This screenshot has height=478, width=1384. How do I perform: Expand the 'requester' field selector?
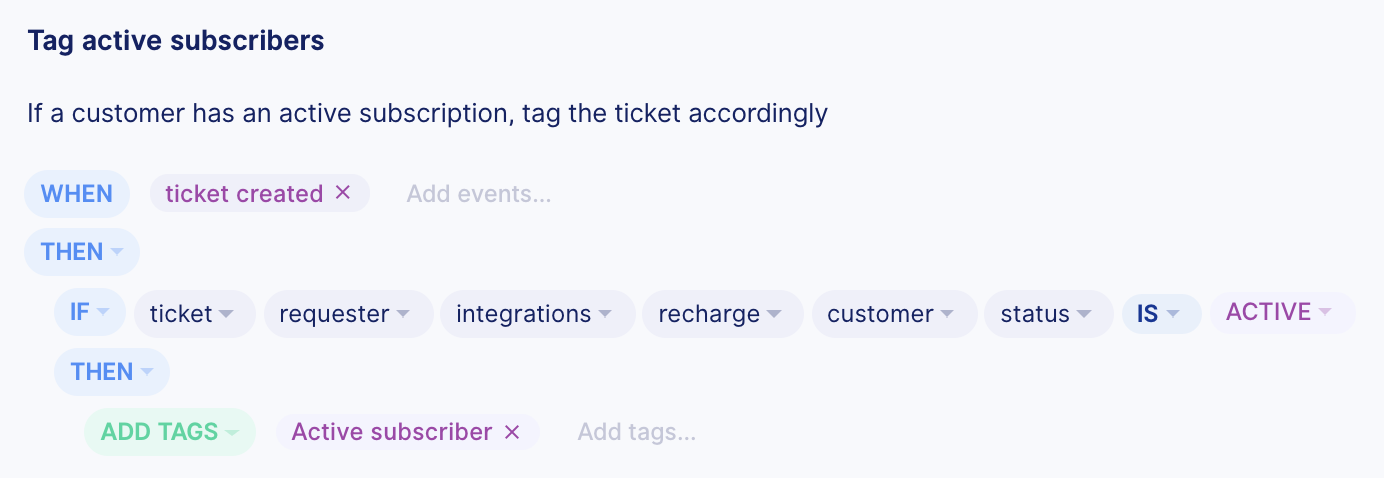tap(349, 314)
